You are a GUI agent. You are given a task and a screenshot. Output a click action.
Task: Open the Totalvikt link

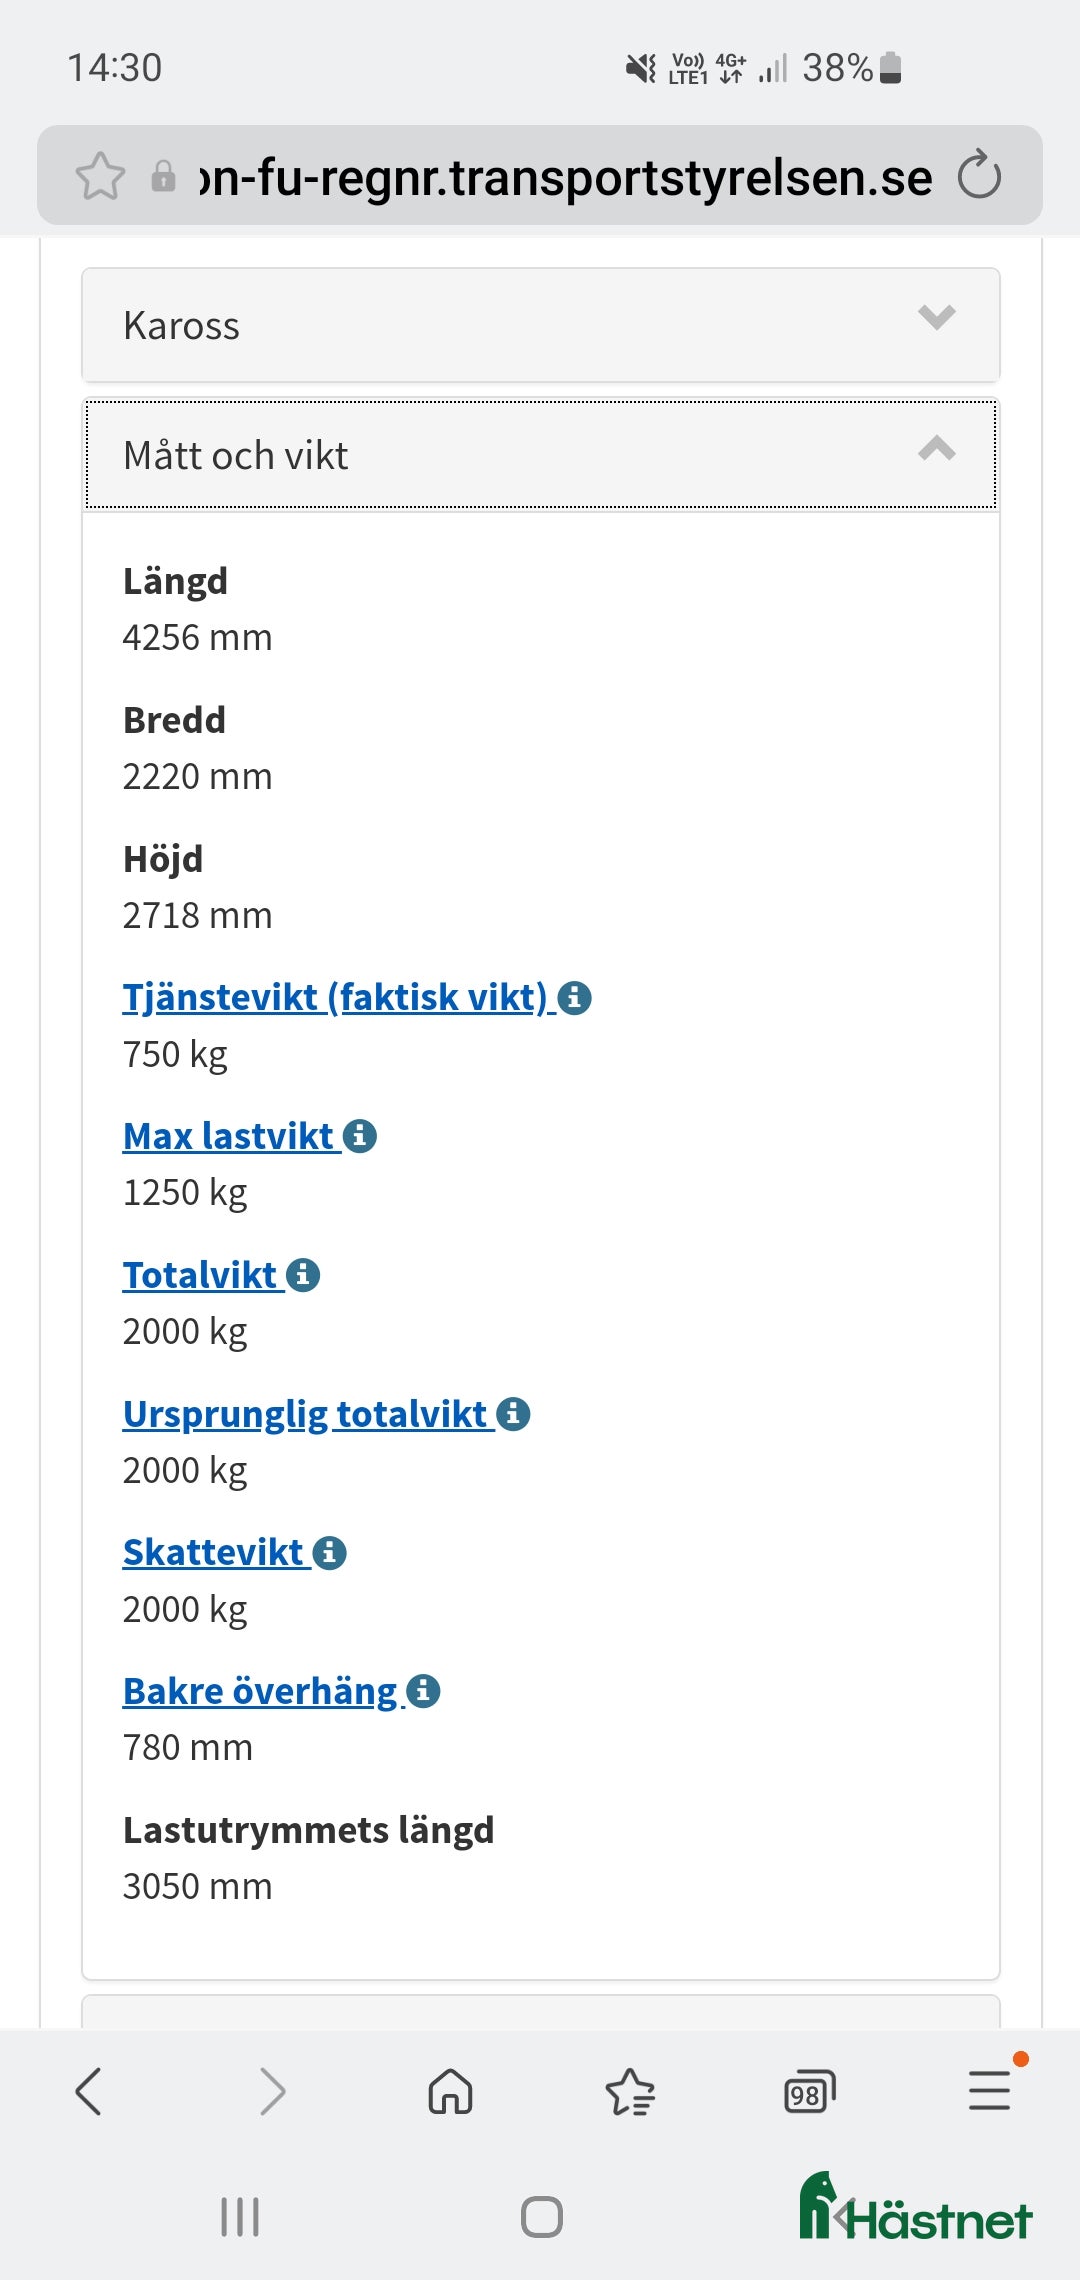198,1274
